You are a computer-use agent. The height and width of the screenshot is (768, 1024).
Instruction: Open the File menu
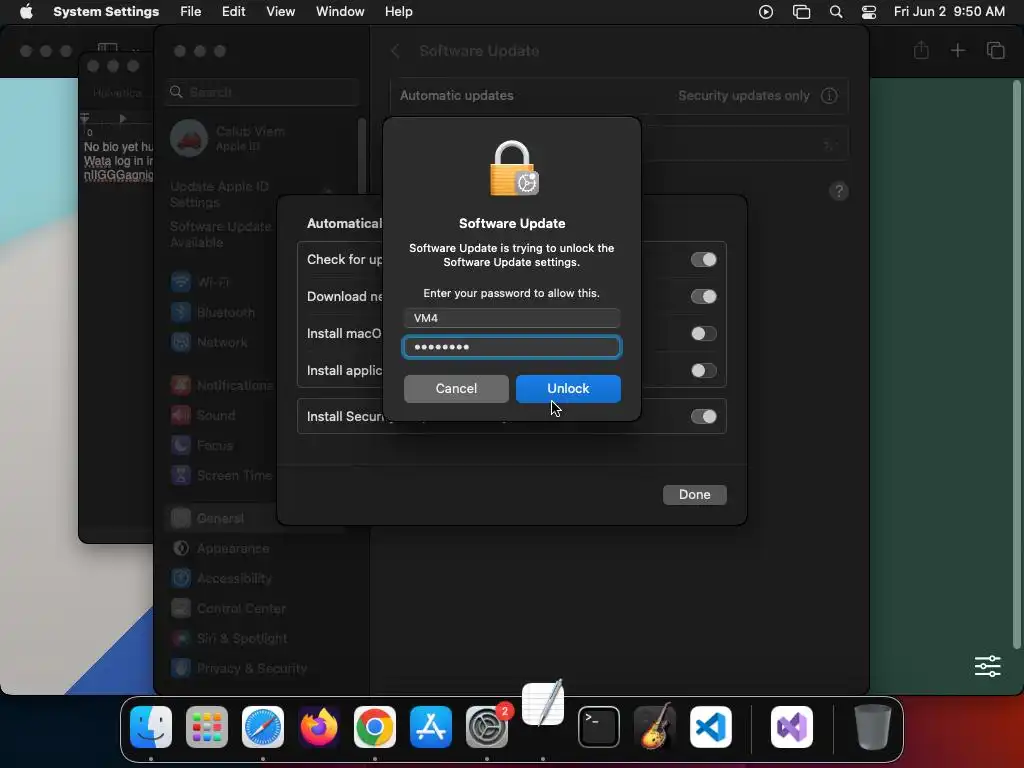191,12
